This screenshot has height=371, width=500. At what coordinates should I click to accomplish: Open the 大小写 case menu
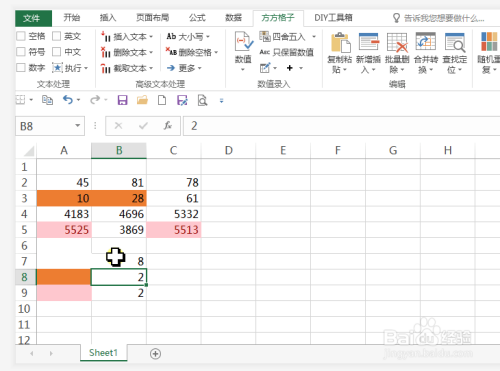(188, 36)
